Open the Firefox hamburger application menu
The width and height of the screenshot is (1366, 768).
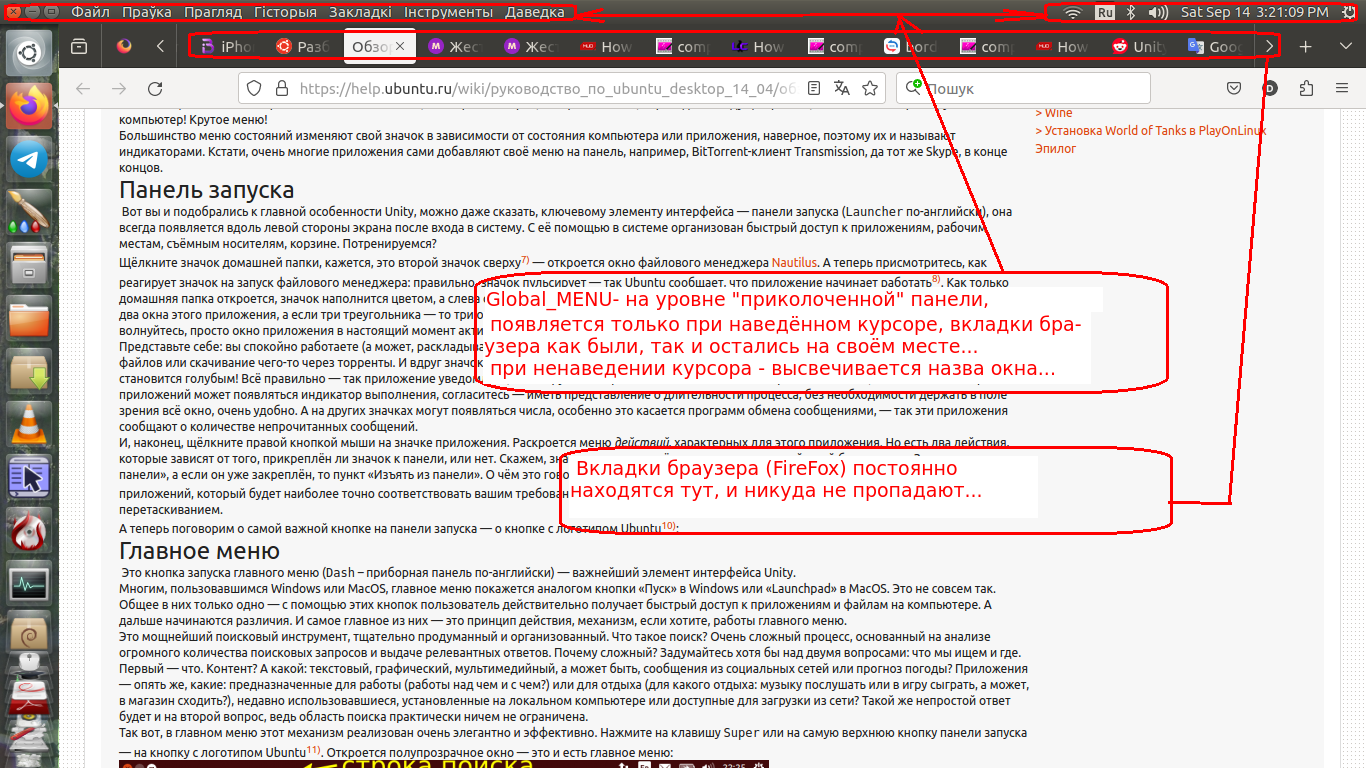[x=1342, y=88]
